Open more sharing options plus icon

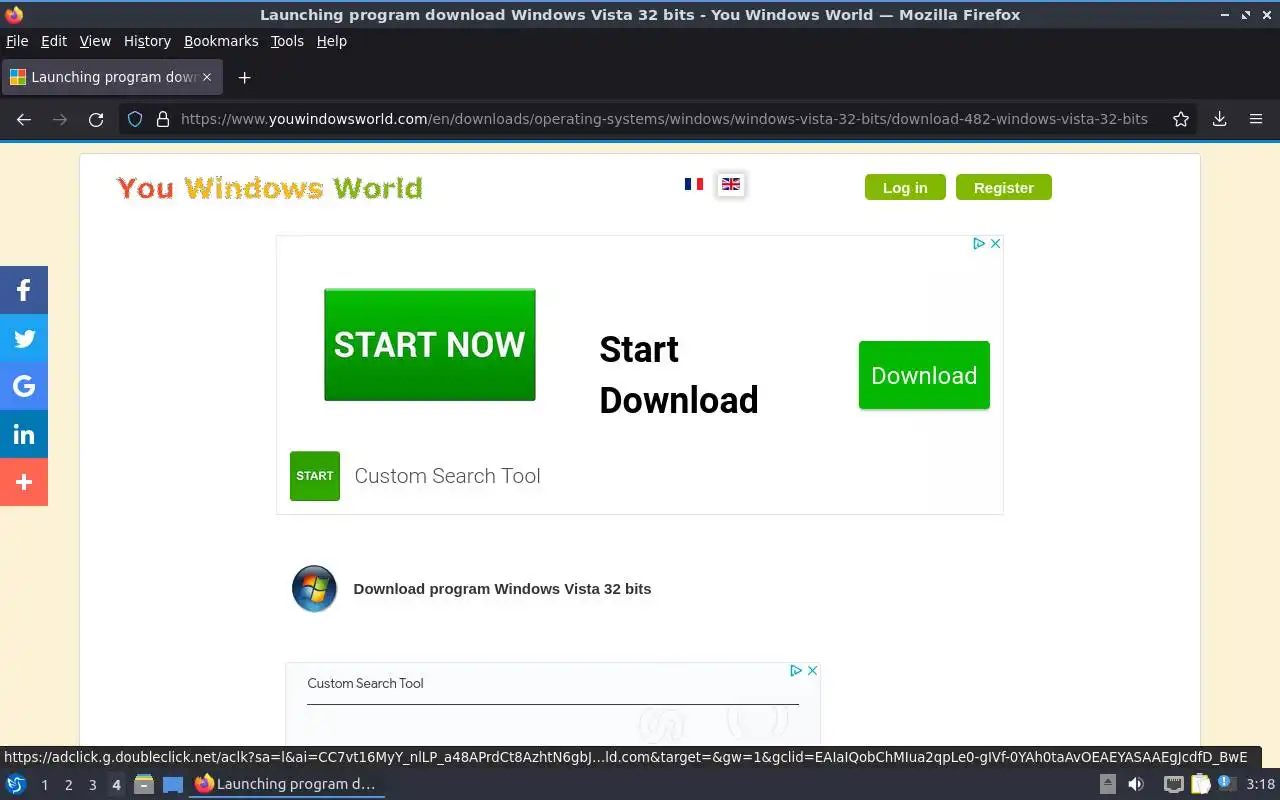24,482
